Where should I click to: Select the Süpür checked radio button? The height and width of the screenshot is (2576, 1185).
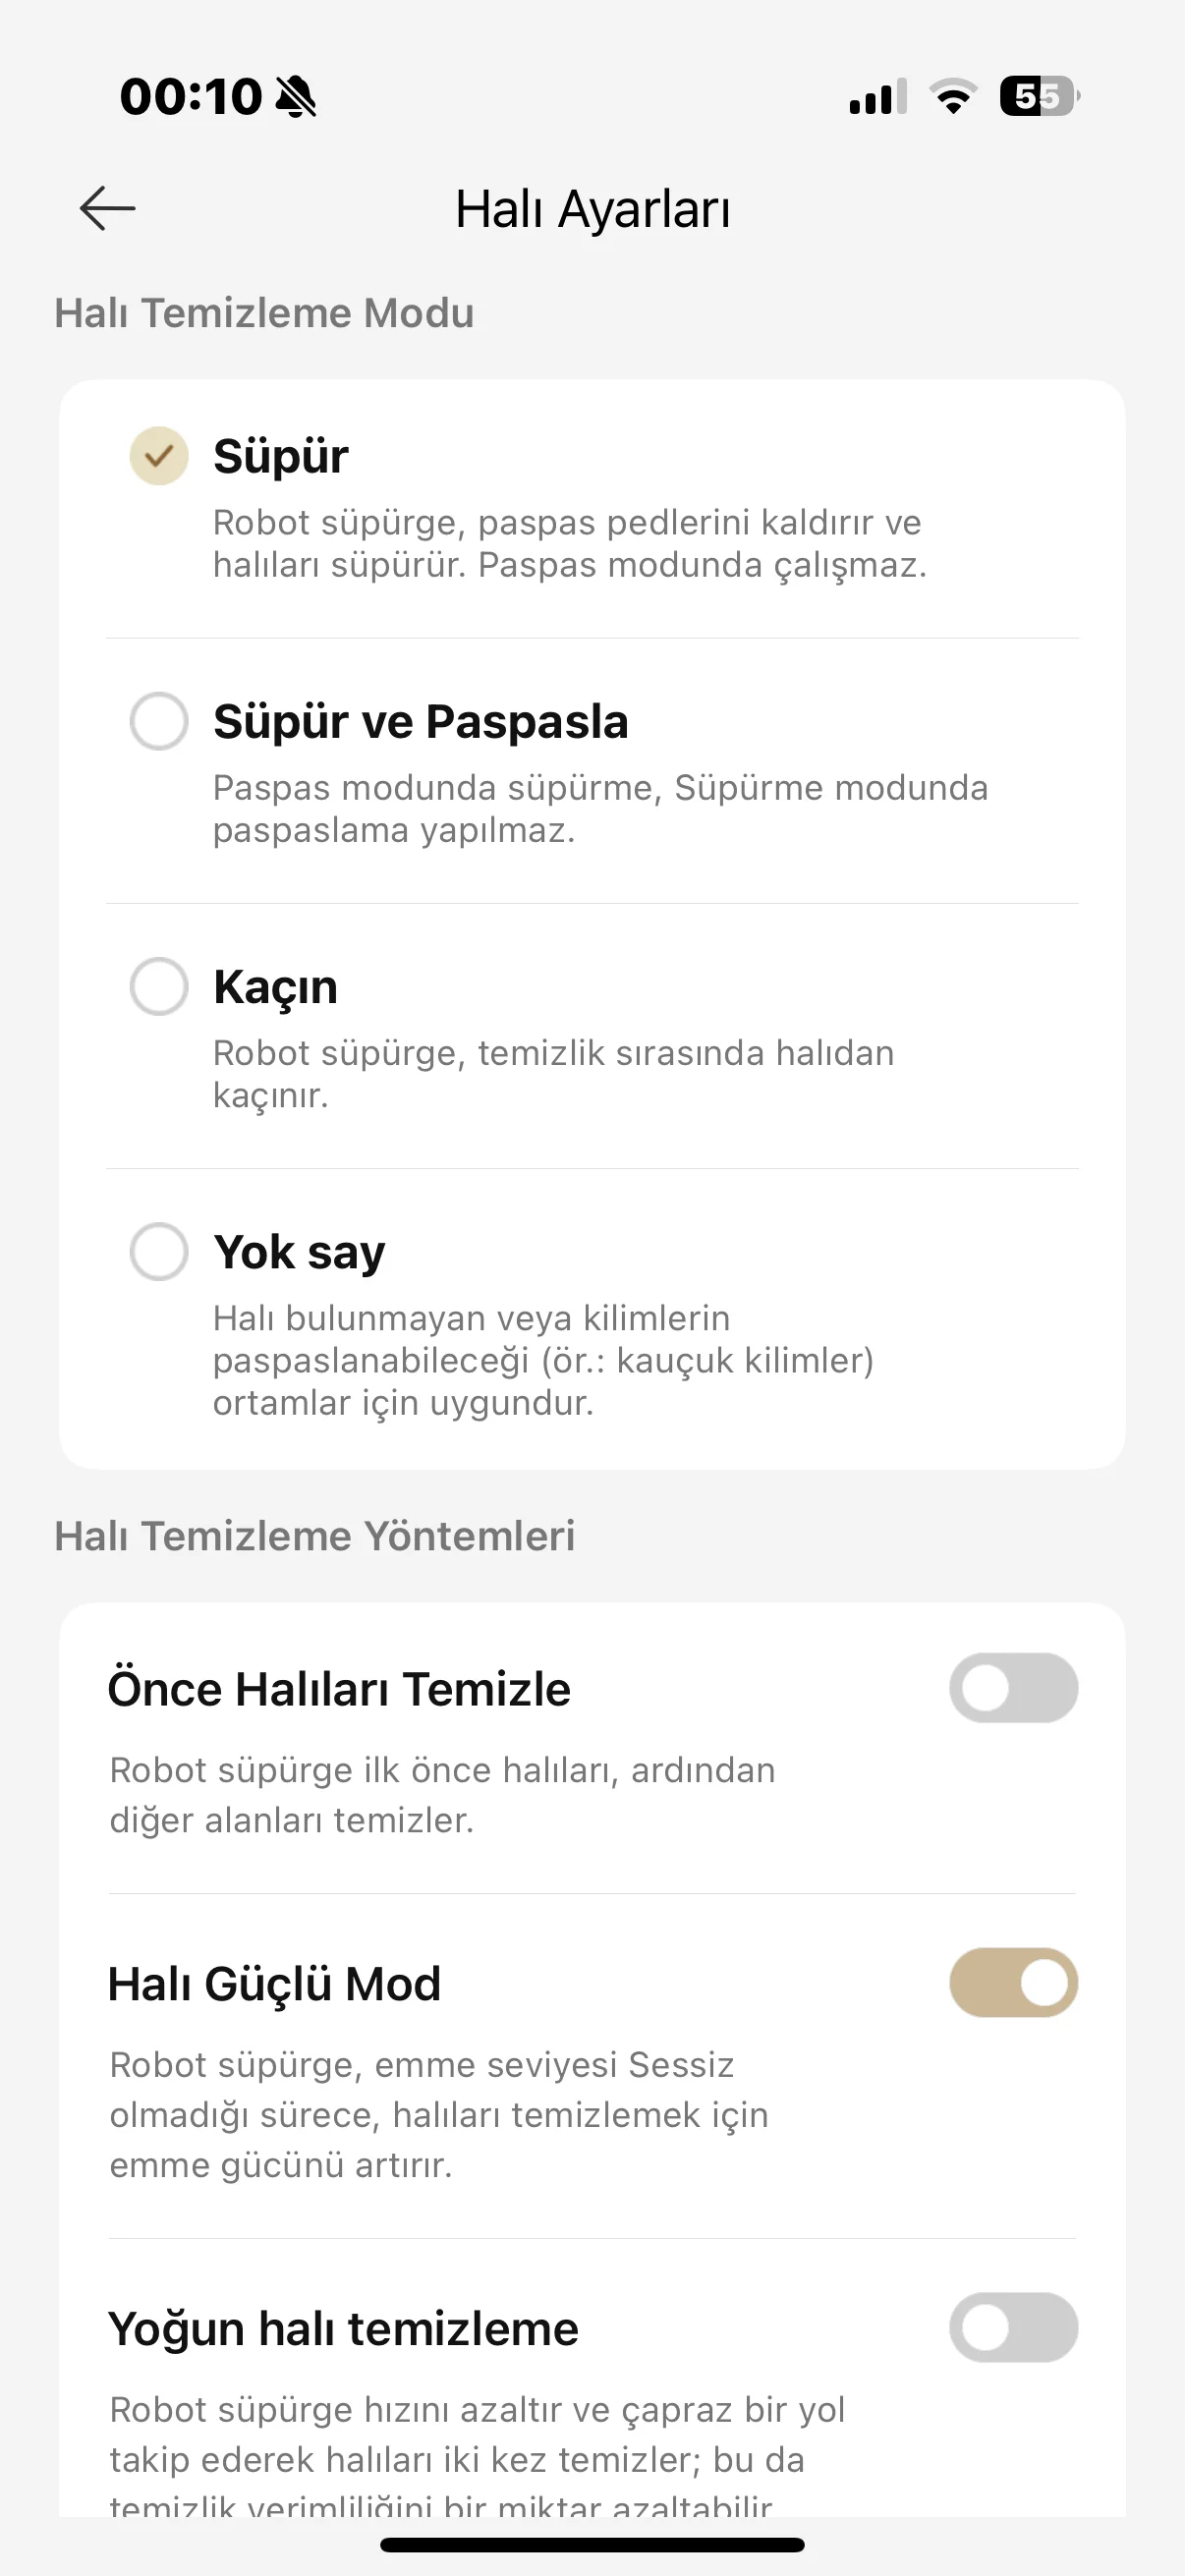pos(159,456)
